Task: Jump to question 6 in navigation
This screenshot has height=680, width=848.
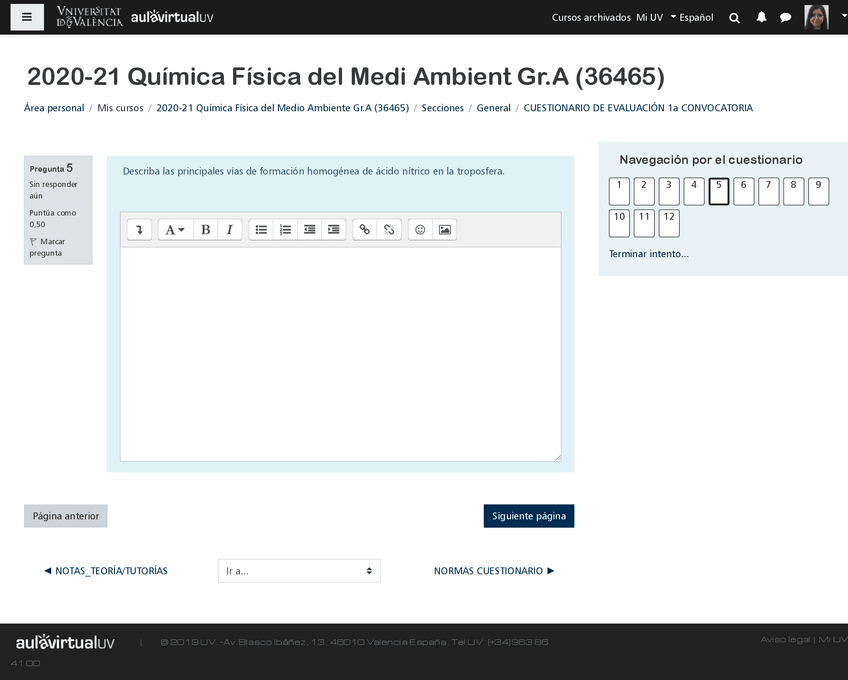Action: point(744,192)
